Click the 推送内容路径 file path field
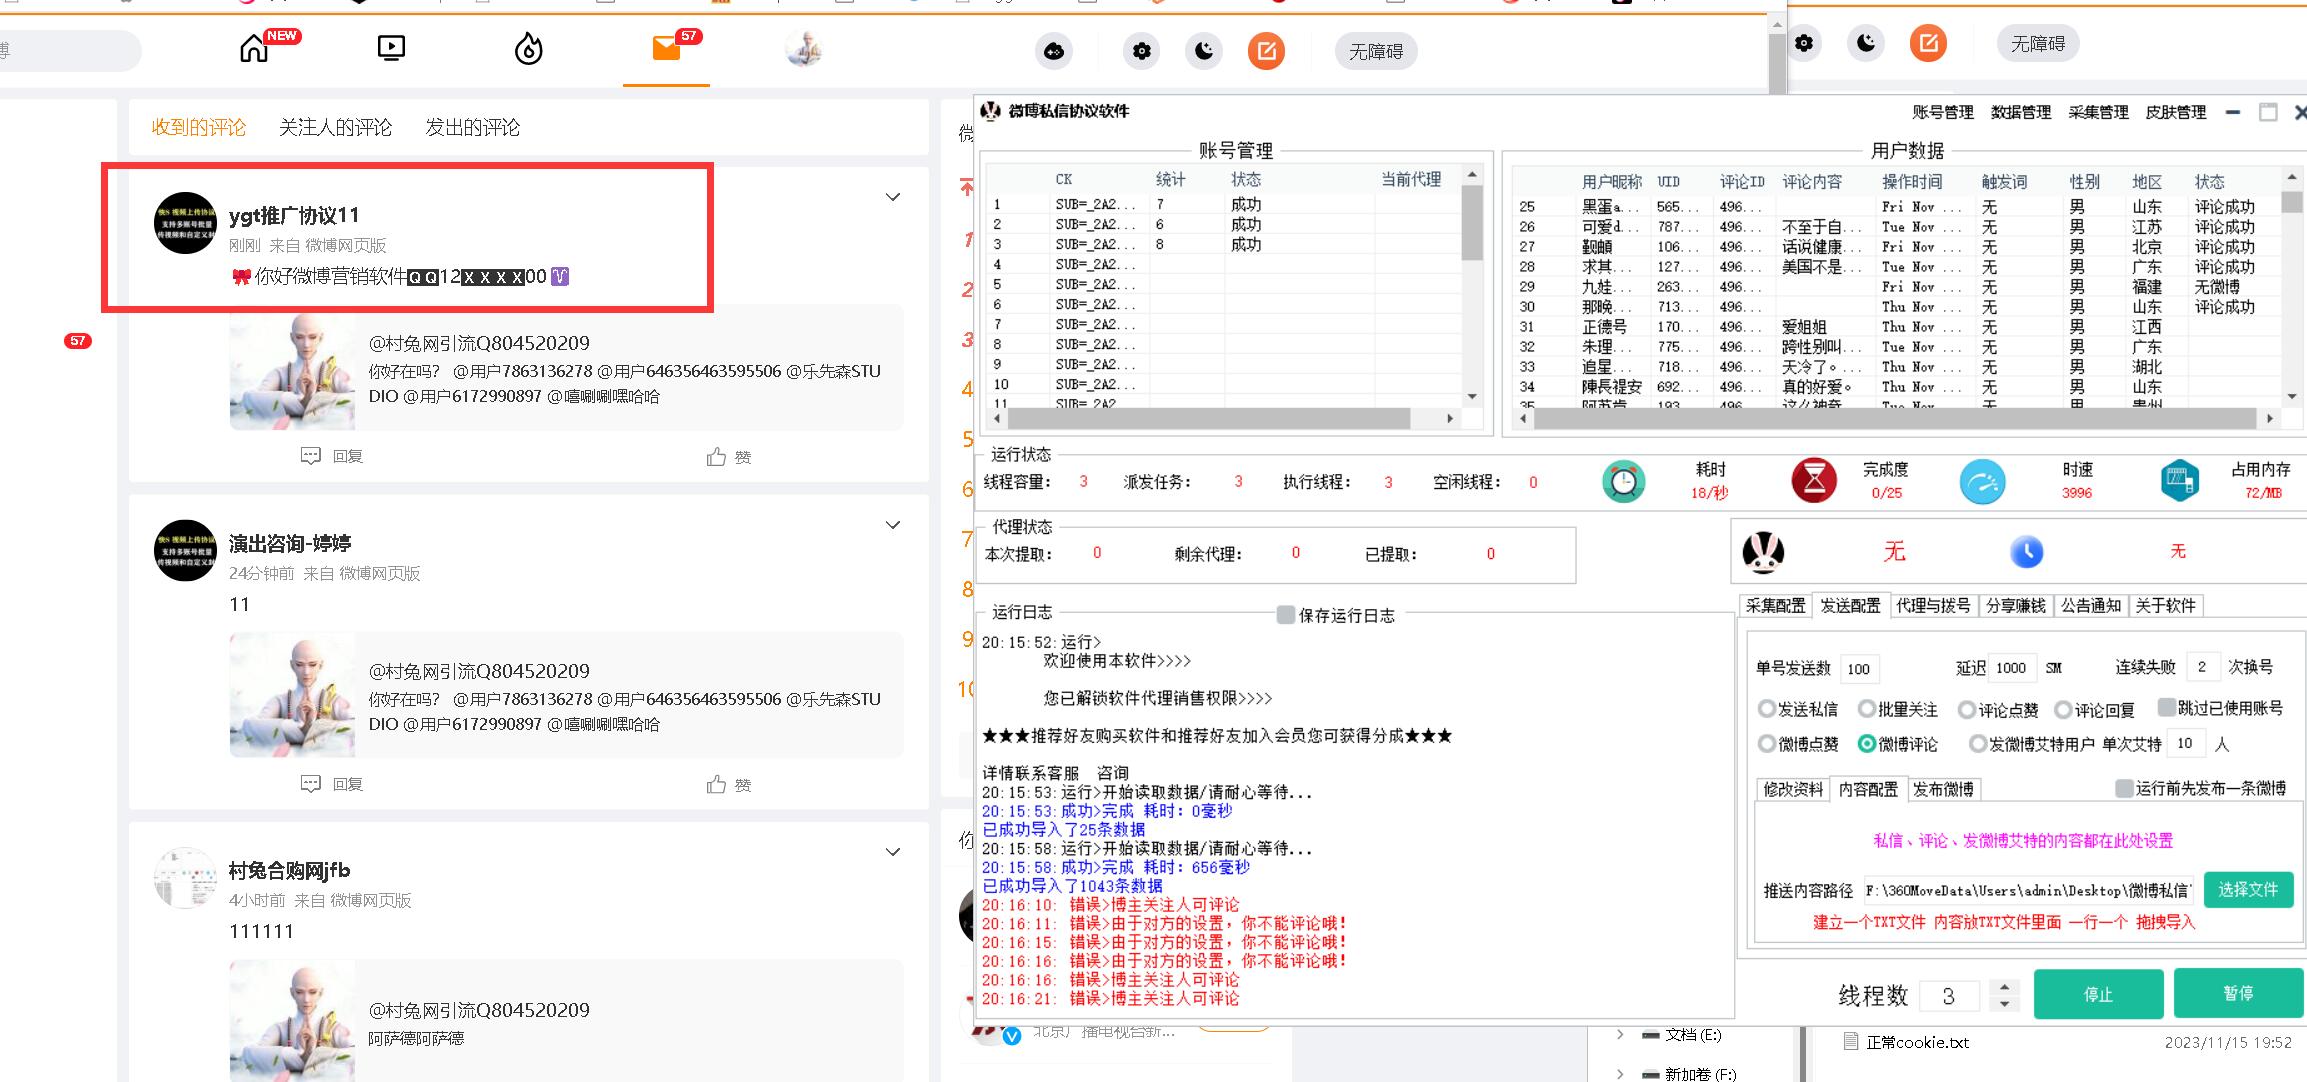Viewport: 2307px width, 1082px height. (x=2030, y=890)
